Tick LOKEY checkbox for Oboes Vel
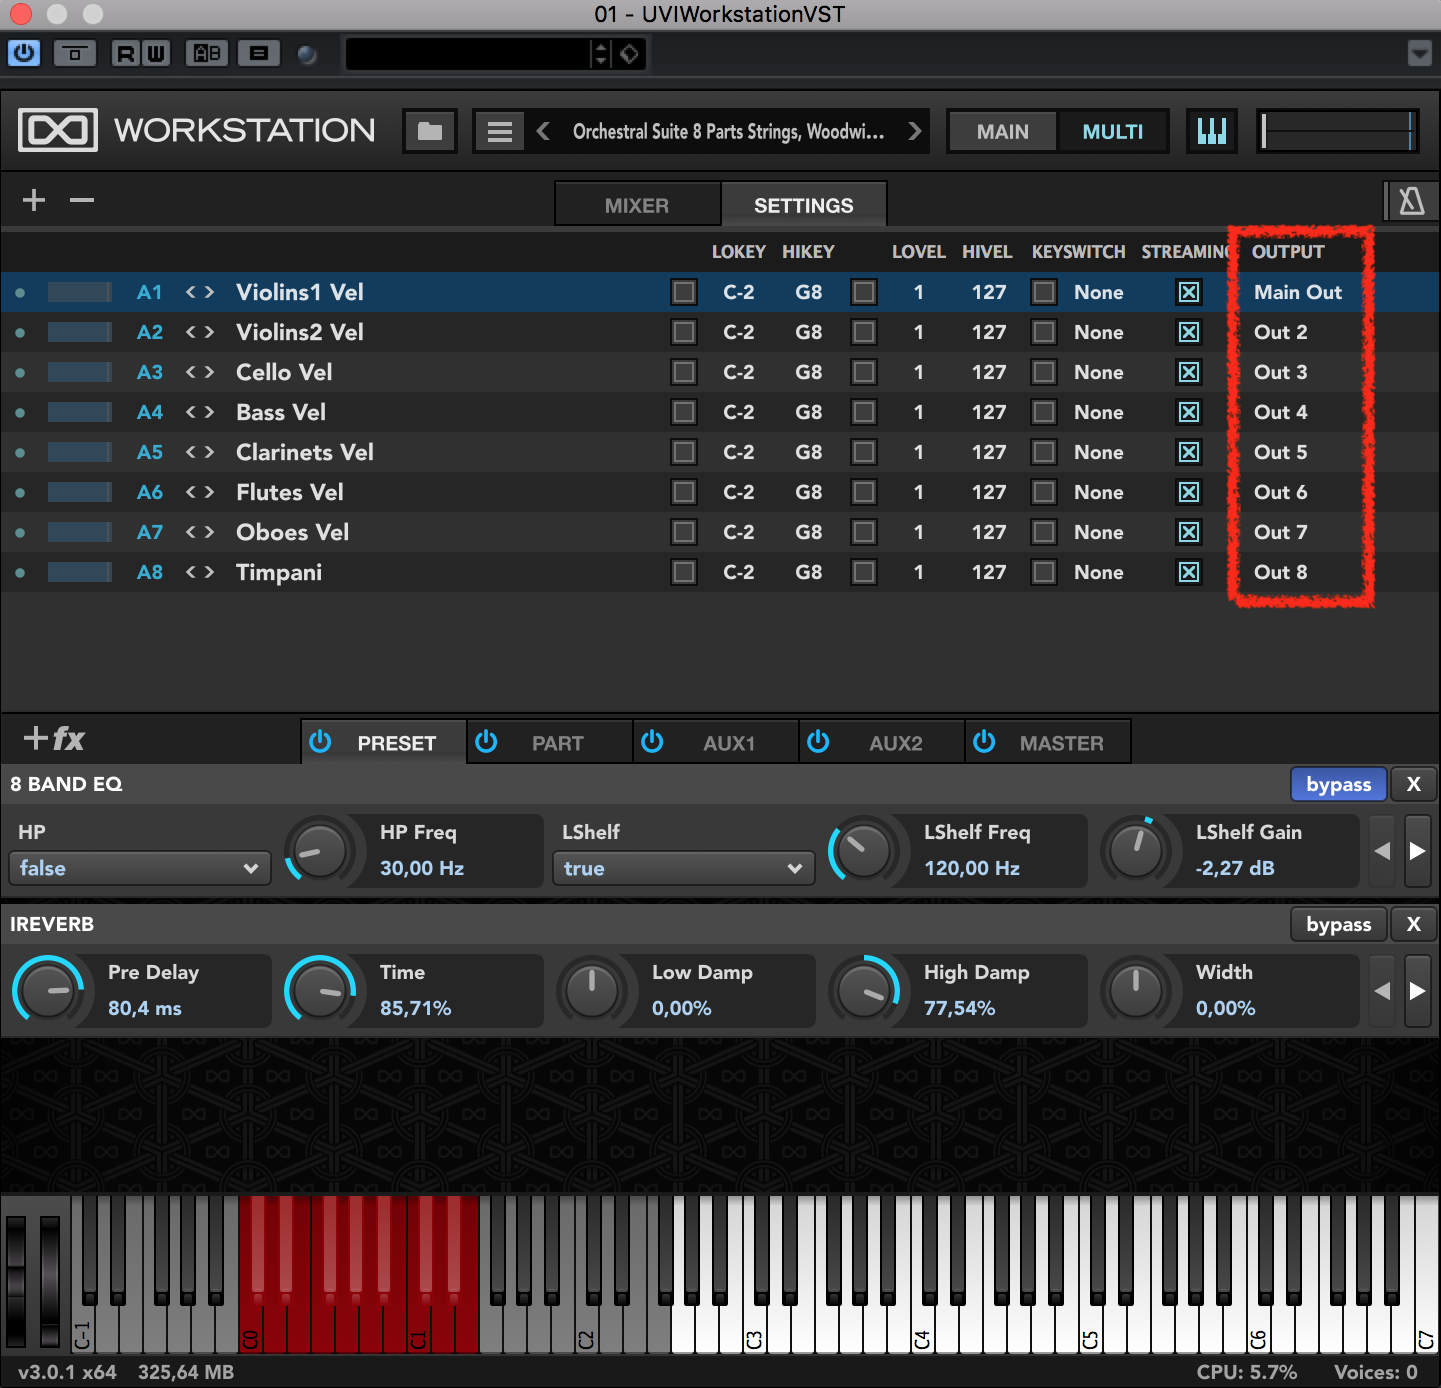 click(684, 532)
